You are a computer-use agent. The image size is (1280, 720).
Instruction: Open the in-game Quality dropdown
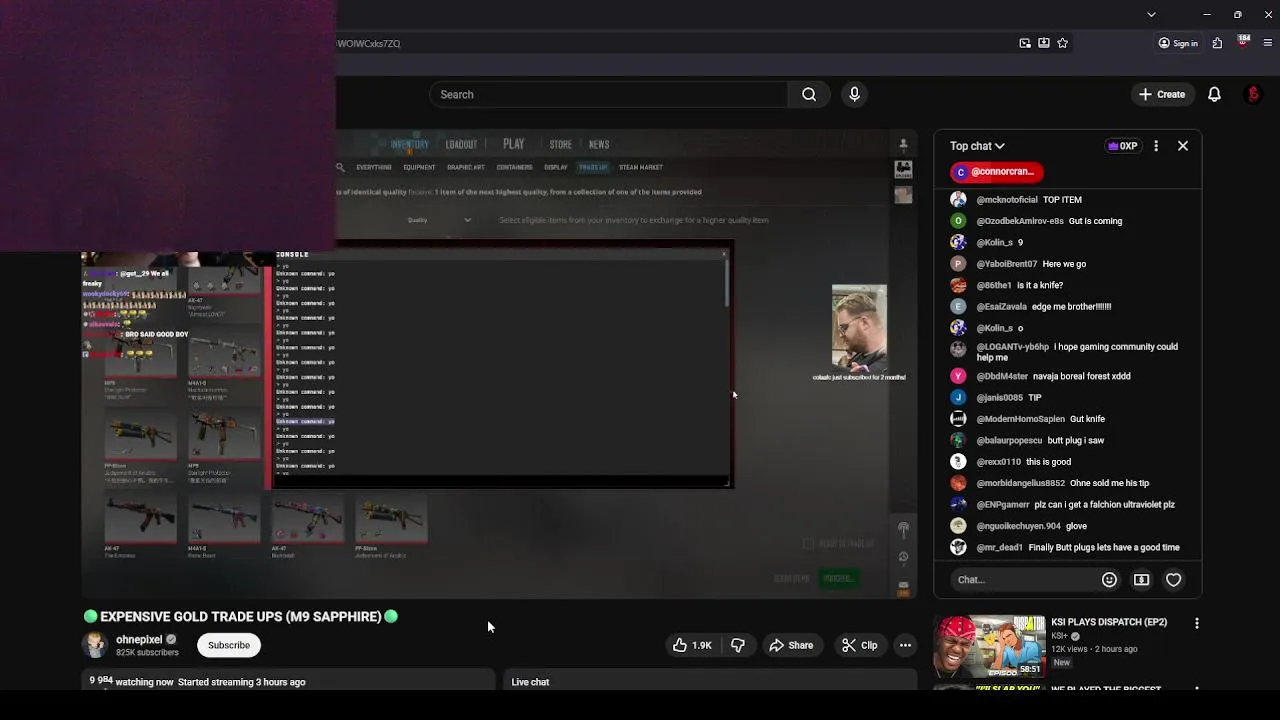click(x=439, y=220)
